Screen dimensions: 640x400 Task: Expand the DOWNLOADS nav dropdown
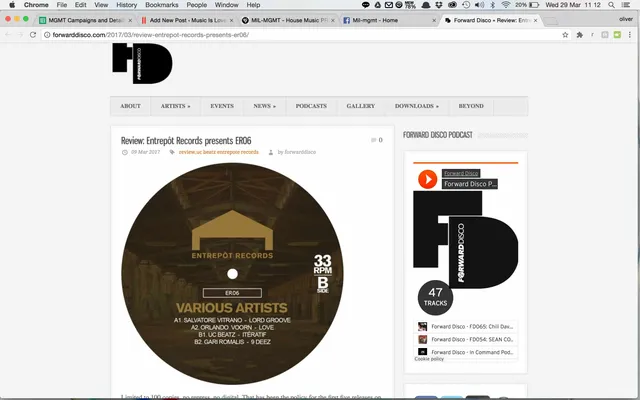(416, 106)
